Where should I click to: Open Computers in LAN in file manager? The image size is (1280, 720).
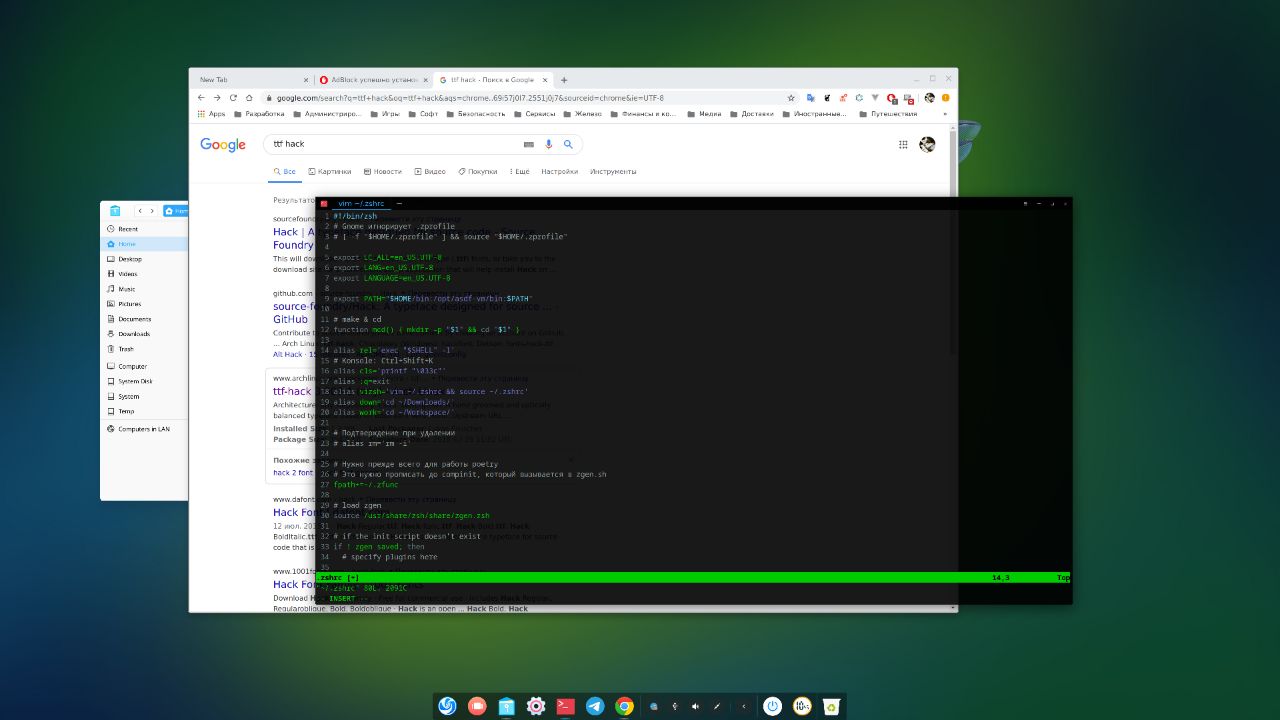(x=144, y=429)
